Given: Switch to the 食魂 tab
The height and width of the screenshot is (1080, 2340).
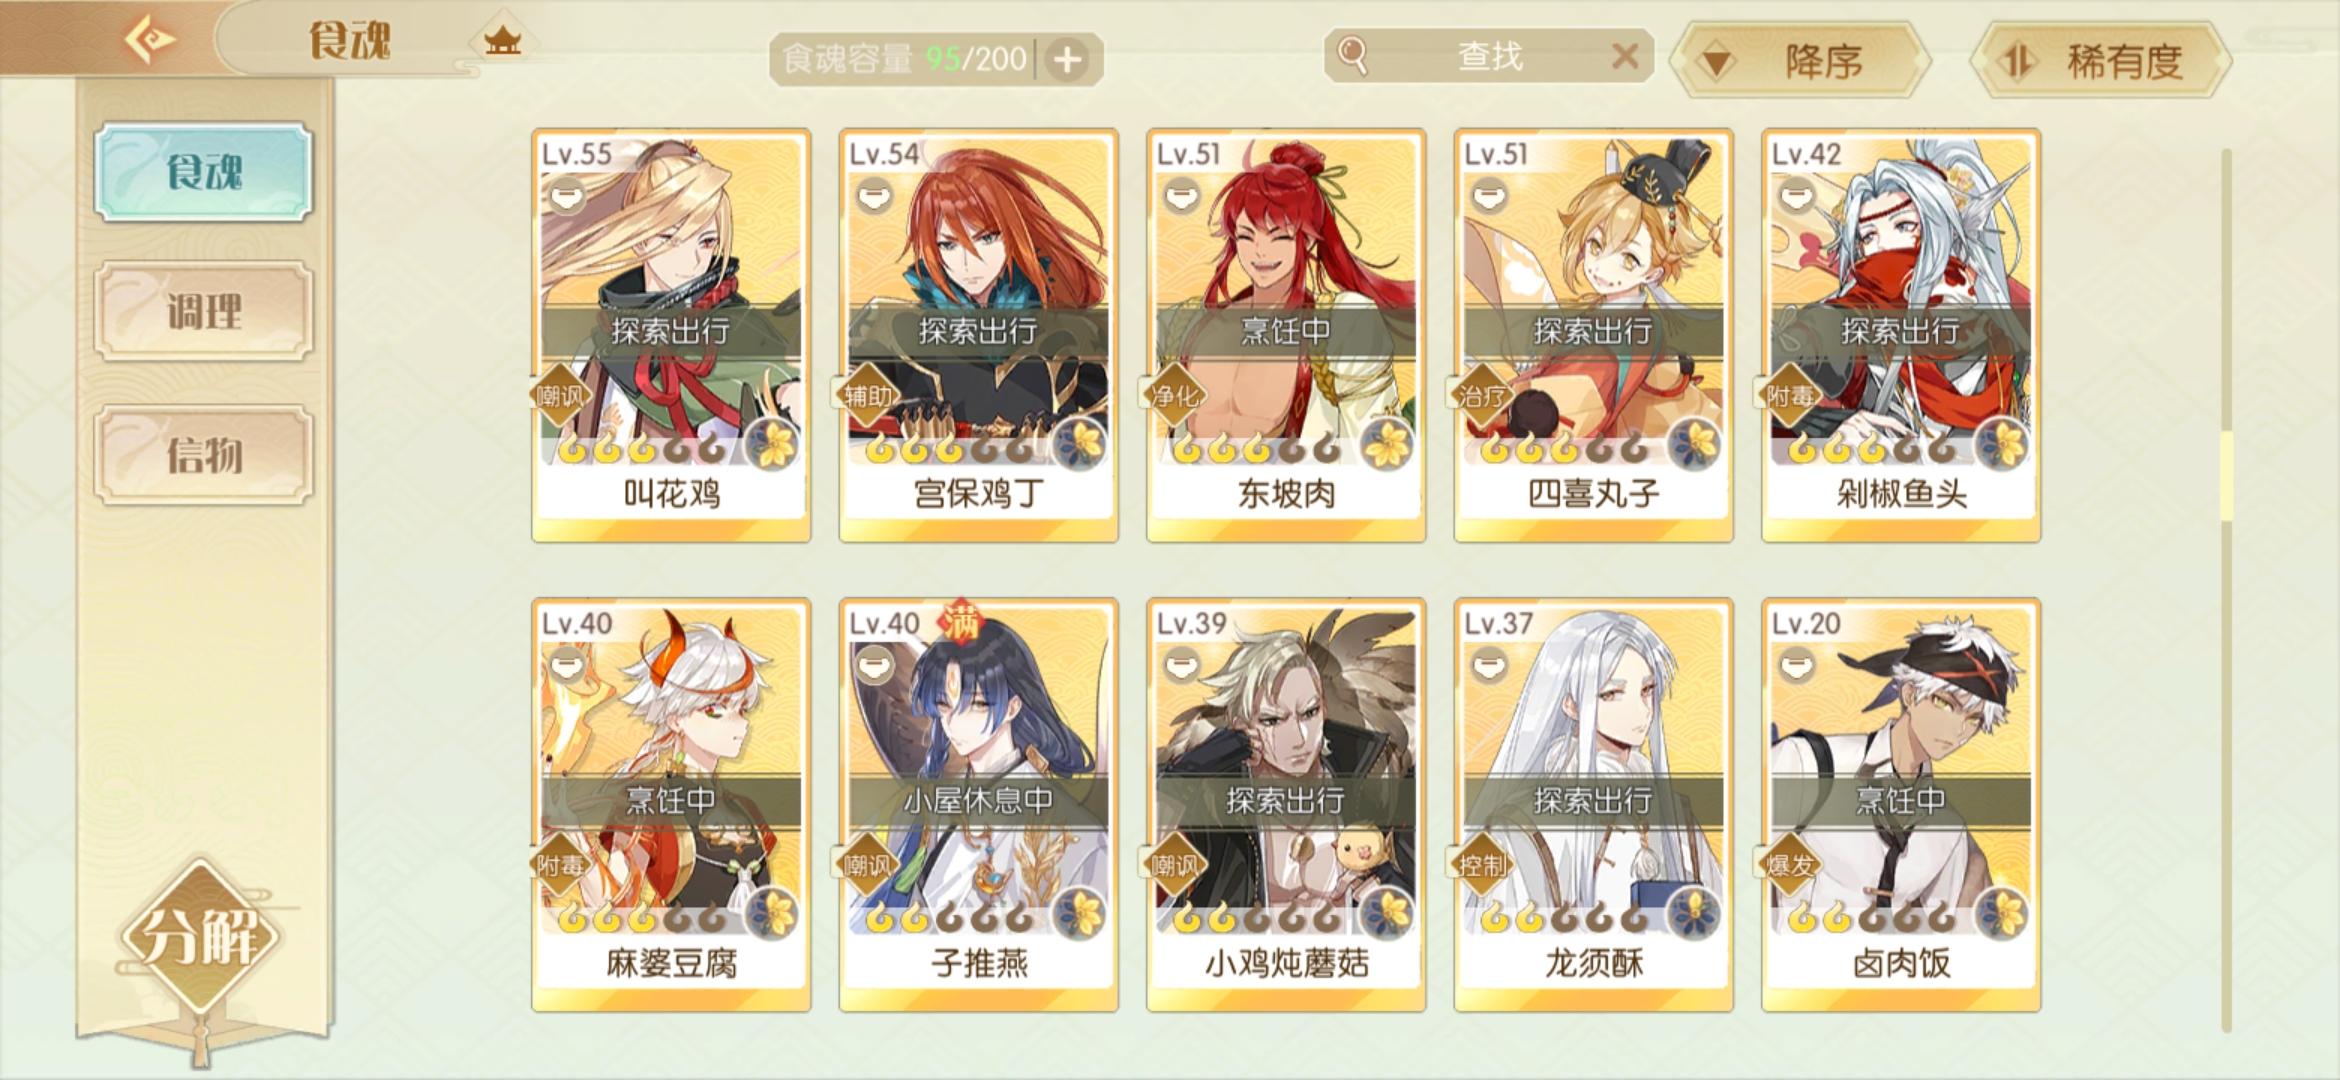Looking at the screenshot, I should click(204, 172).
